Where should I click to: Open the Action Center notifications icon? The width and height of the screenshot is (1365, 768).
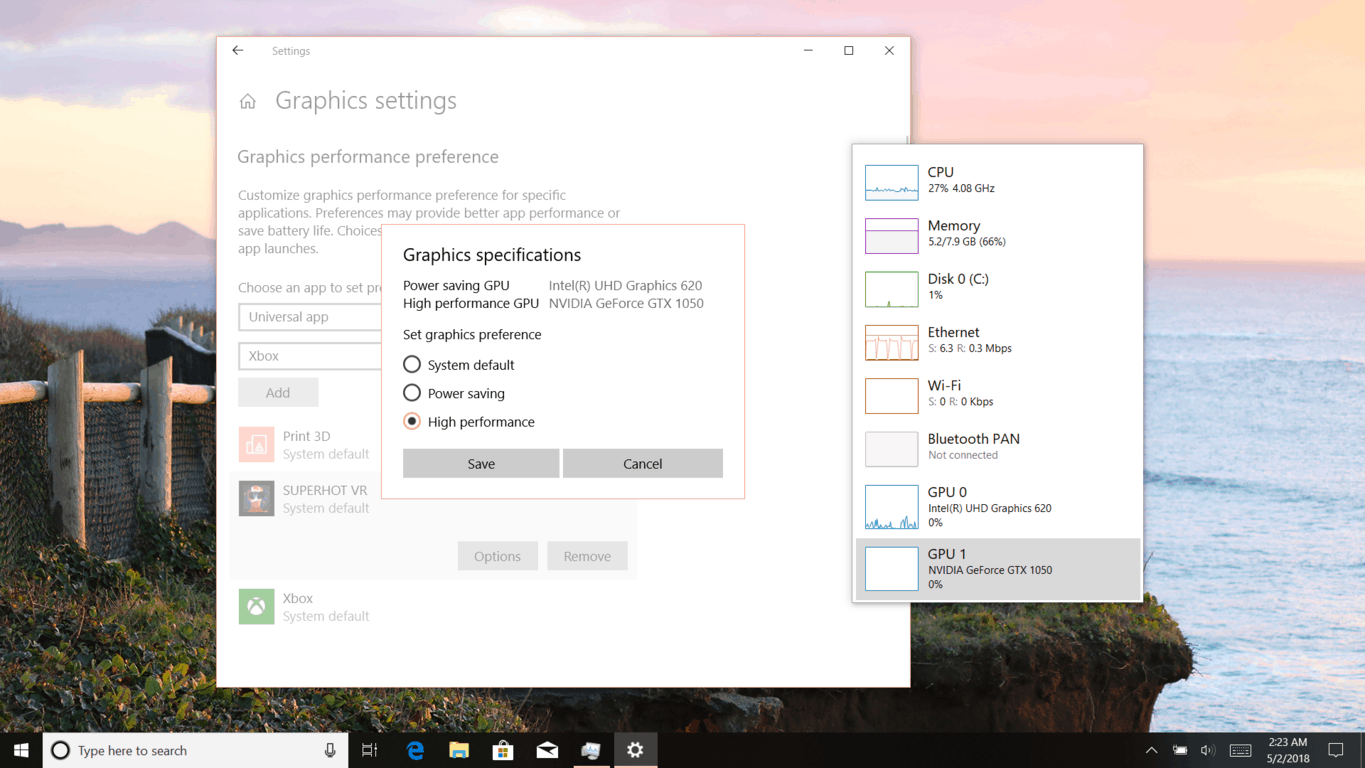[x=1336, y=750]
